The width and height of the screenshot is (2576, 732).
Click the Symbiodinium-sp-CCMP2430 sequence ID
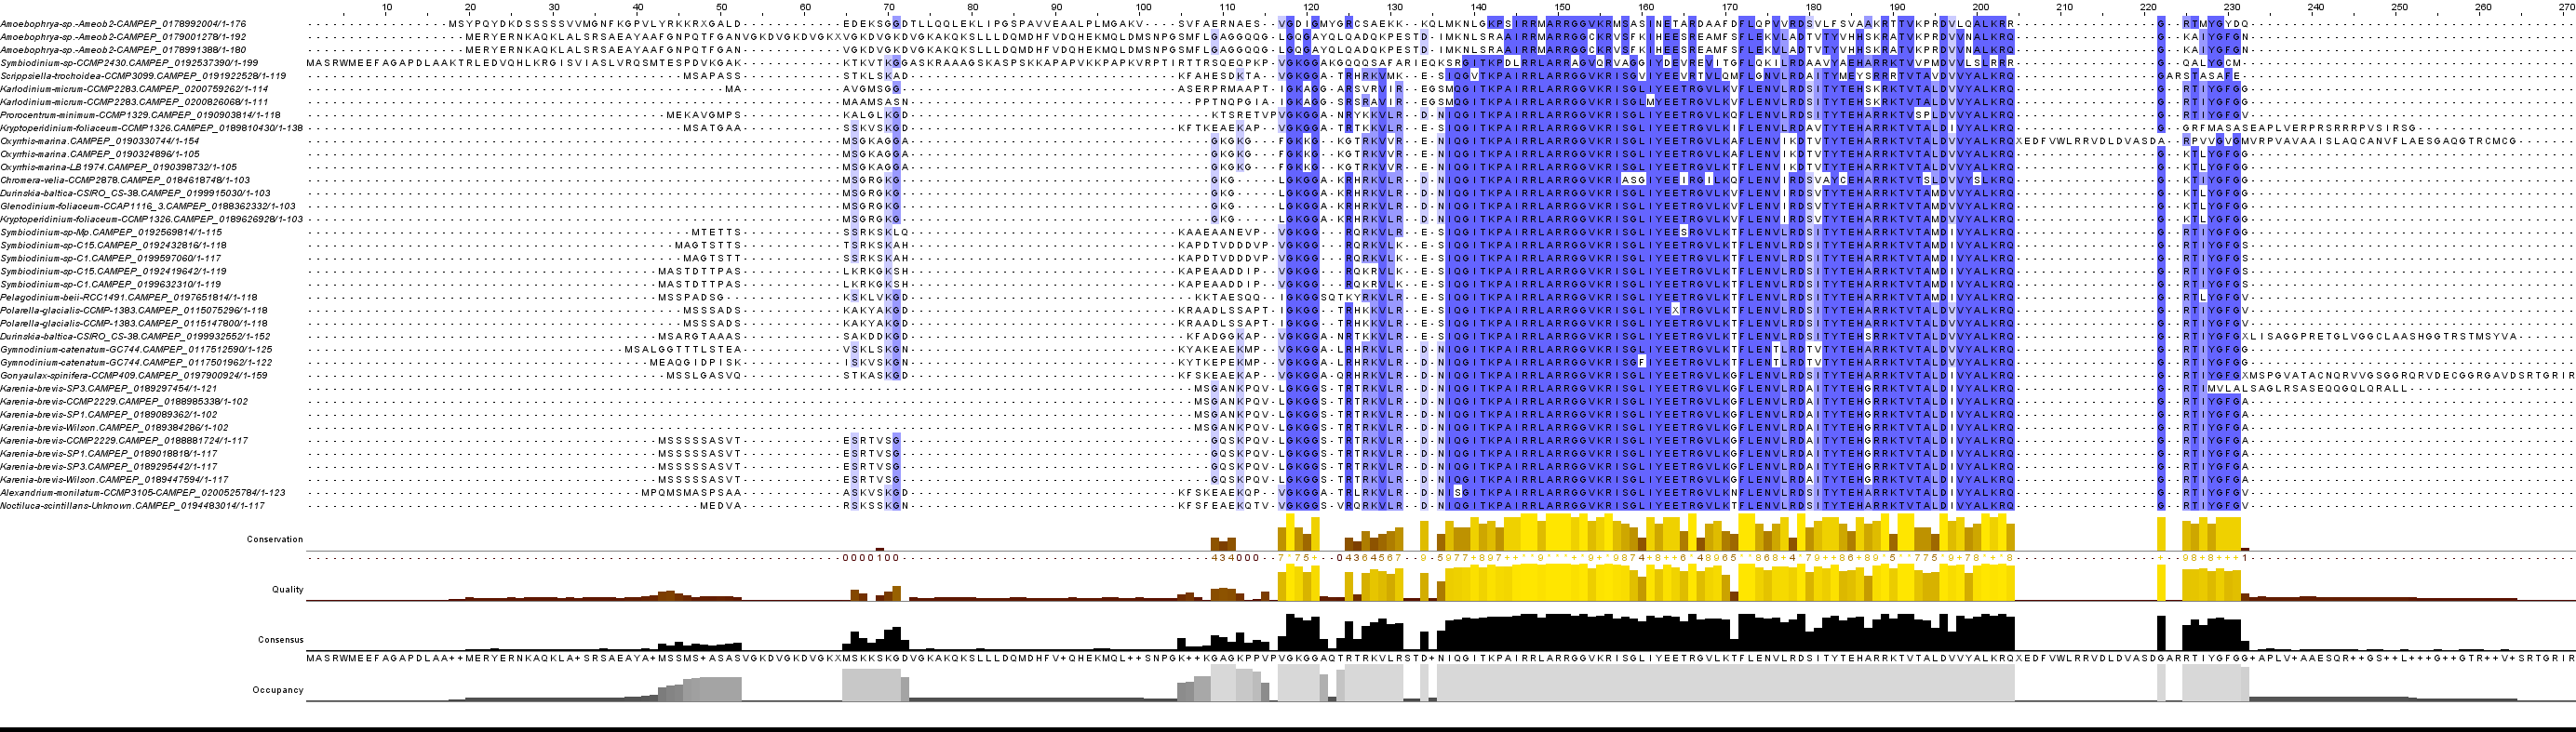129,63
